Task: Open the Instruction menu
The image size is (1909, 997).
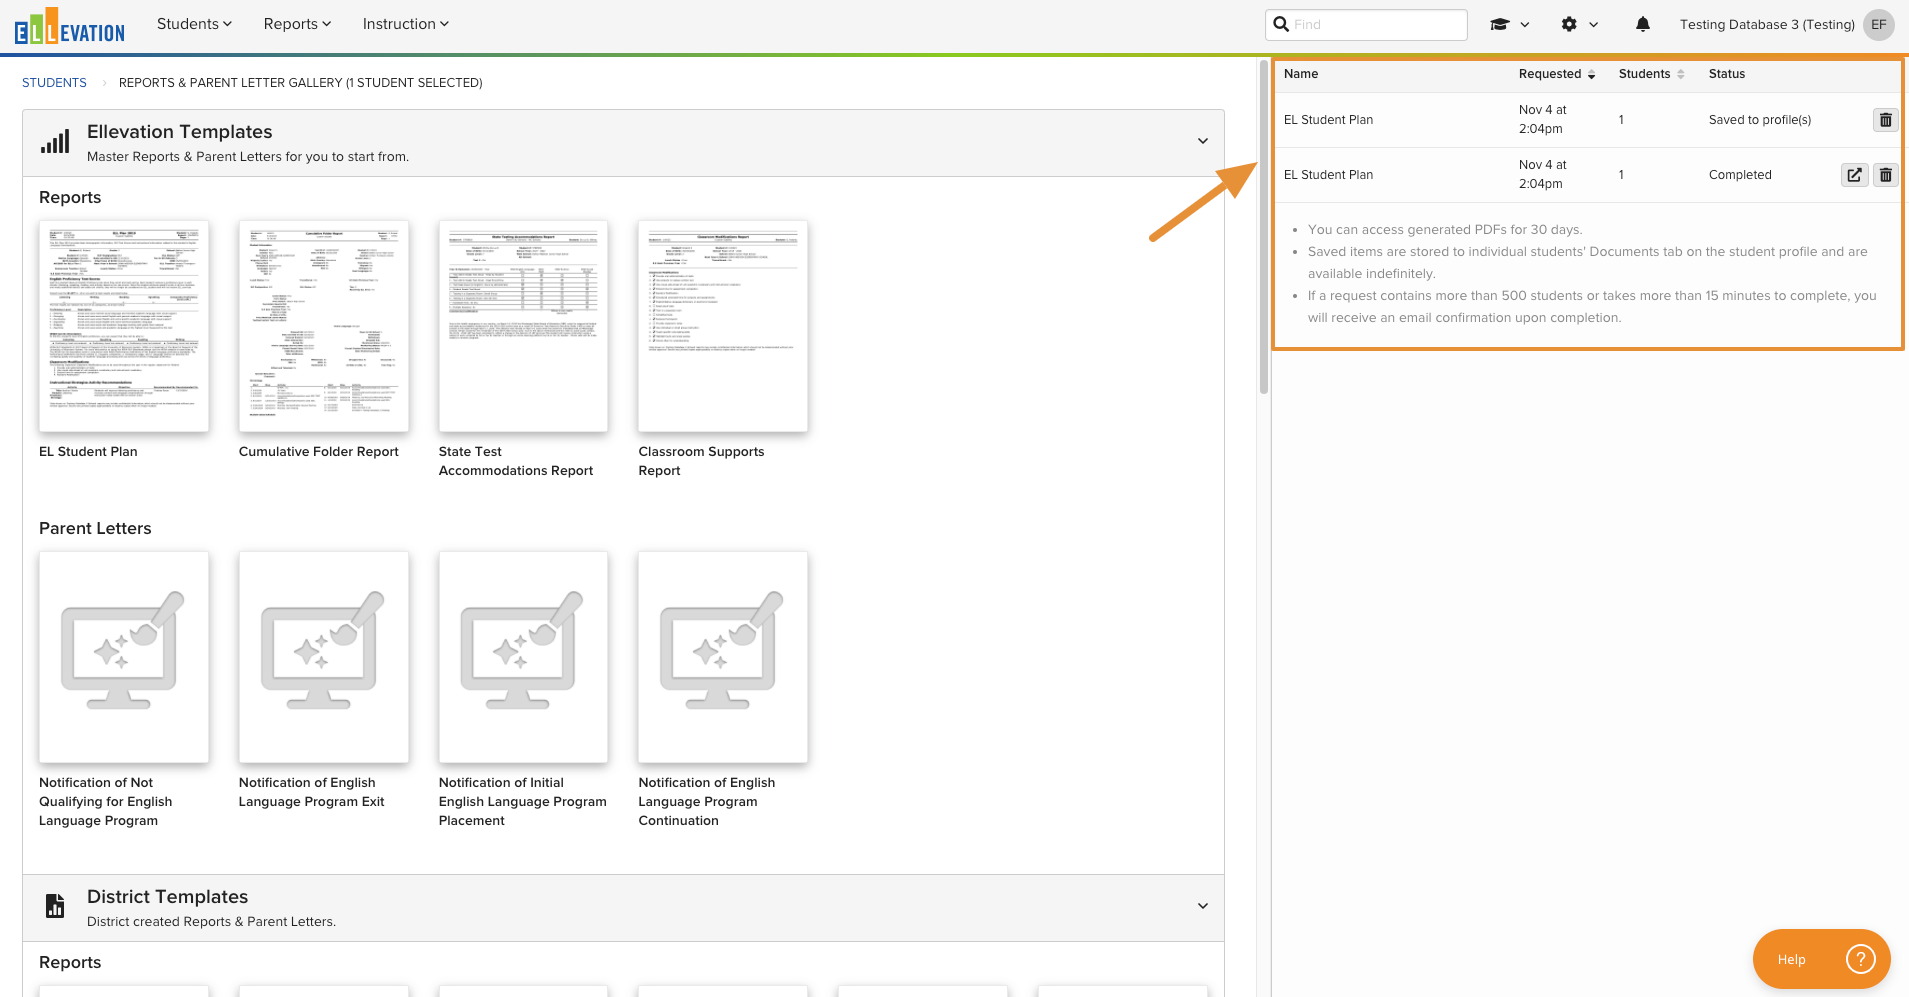Action: [x=405, y=24]
